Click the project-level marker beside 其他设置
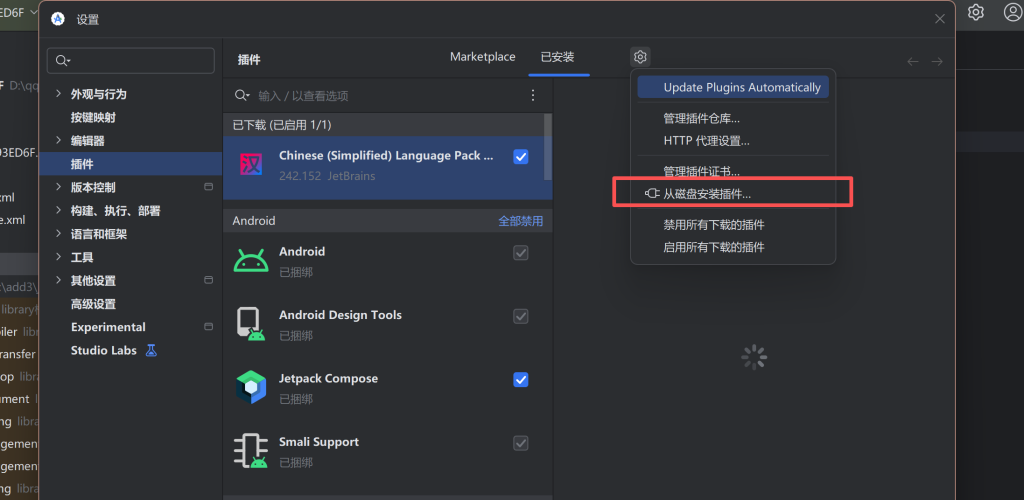 click(x=208, y=281)
